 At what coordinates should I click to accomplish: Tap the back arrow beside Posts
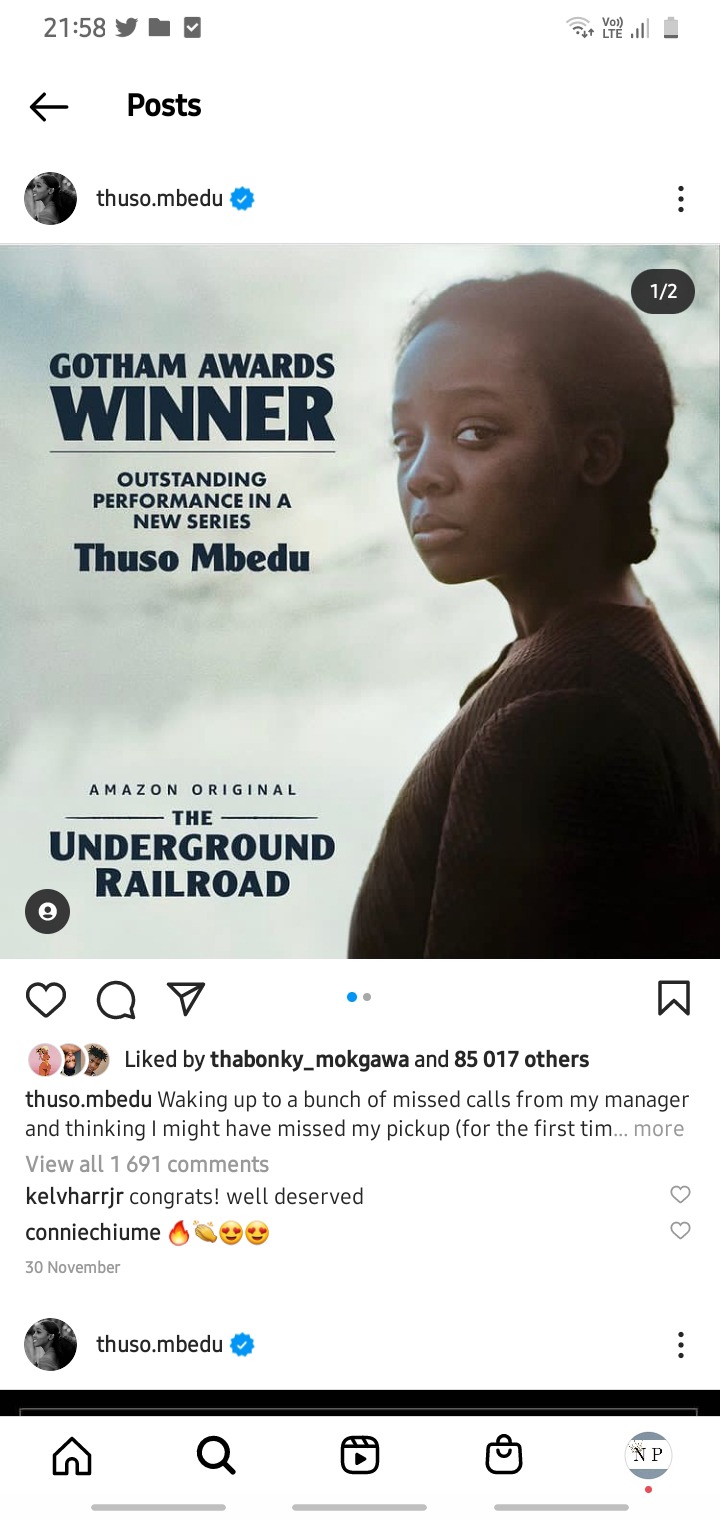(49, 106)
